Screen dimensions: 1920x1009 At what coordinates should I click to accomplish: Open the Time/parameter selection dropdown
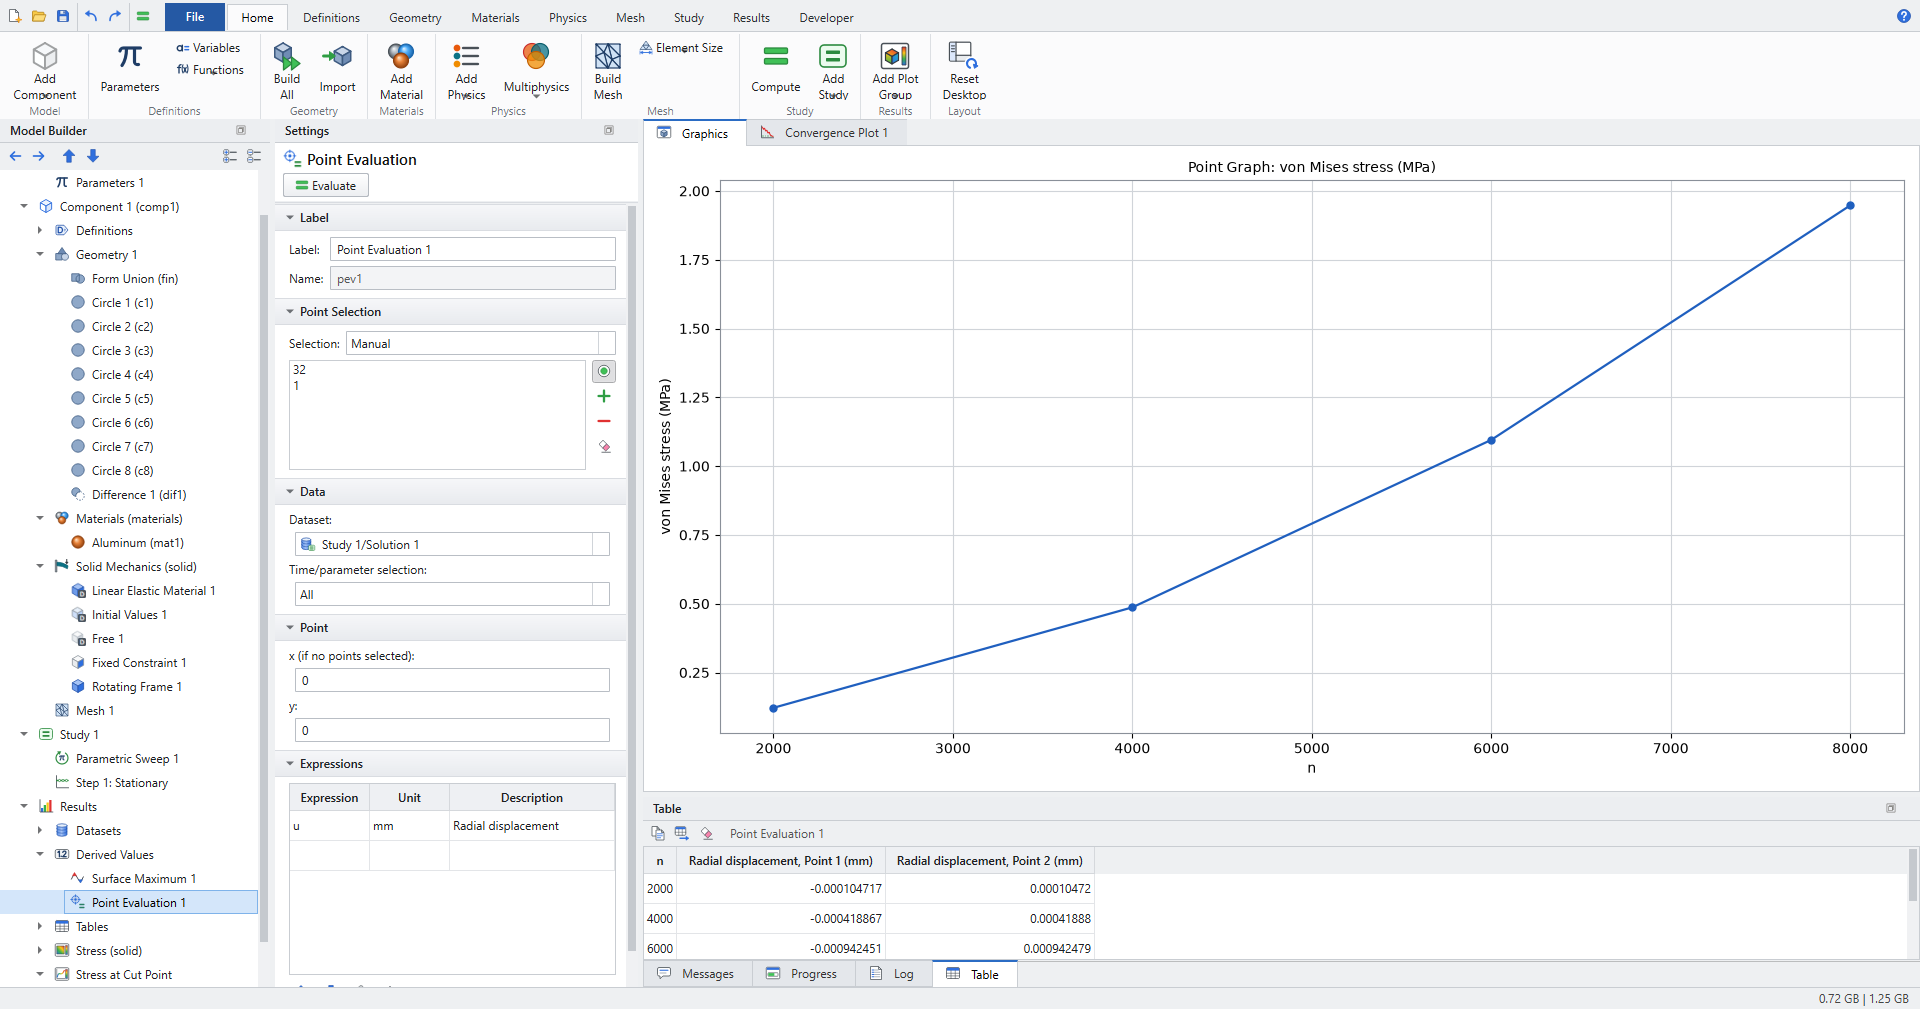[452, 594]
